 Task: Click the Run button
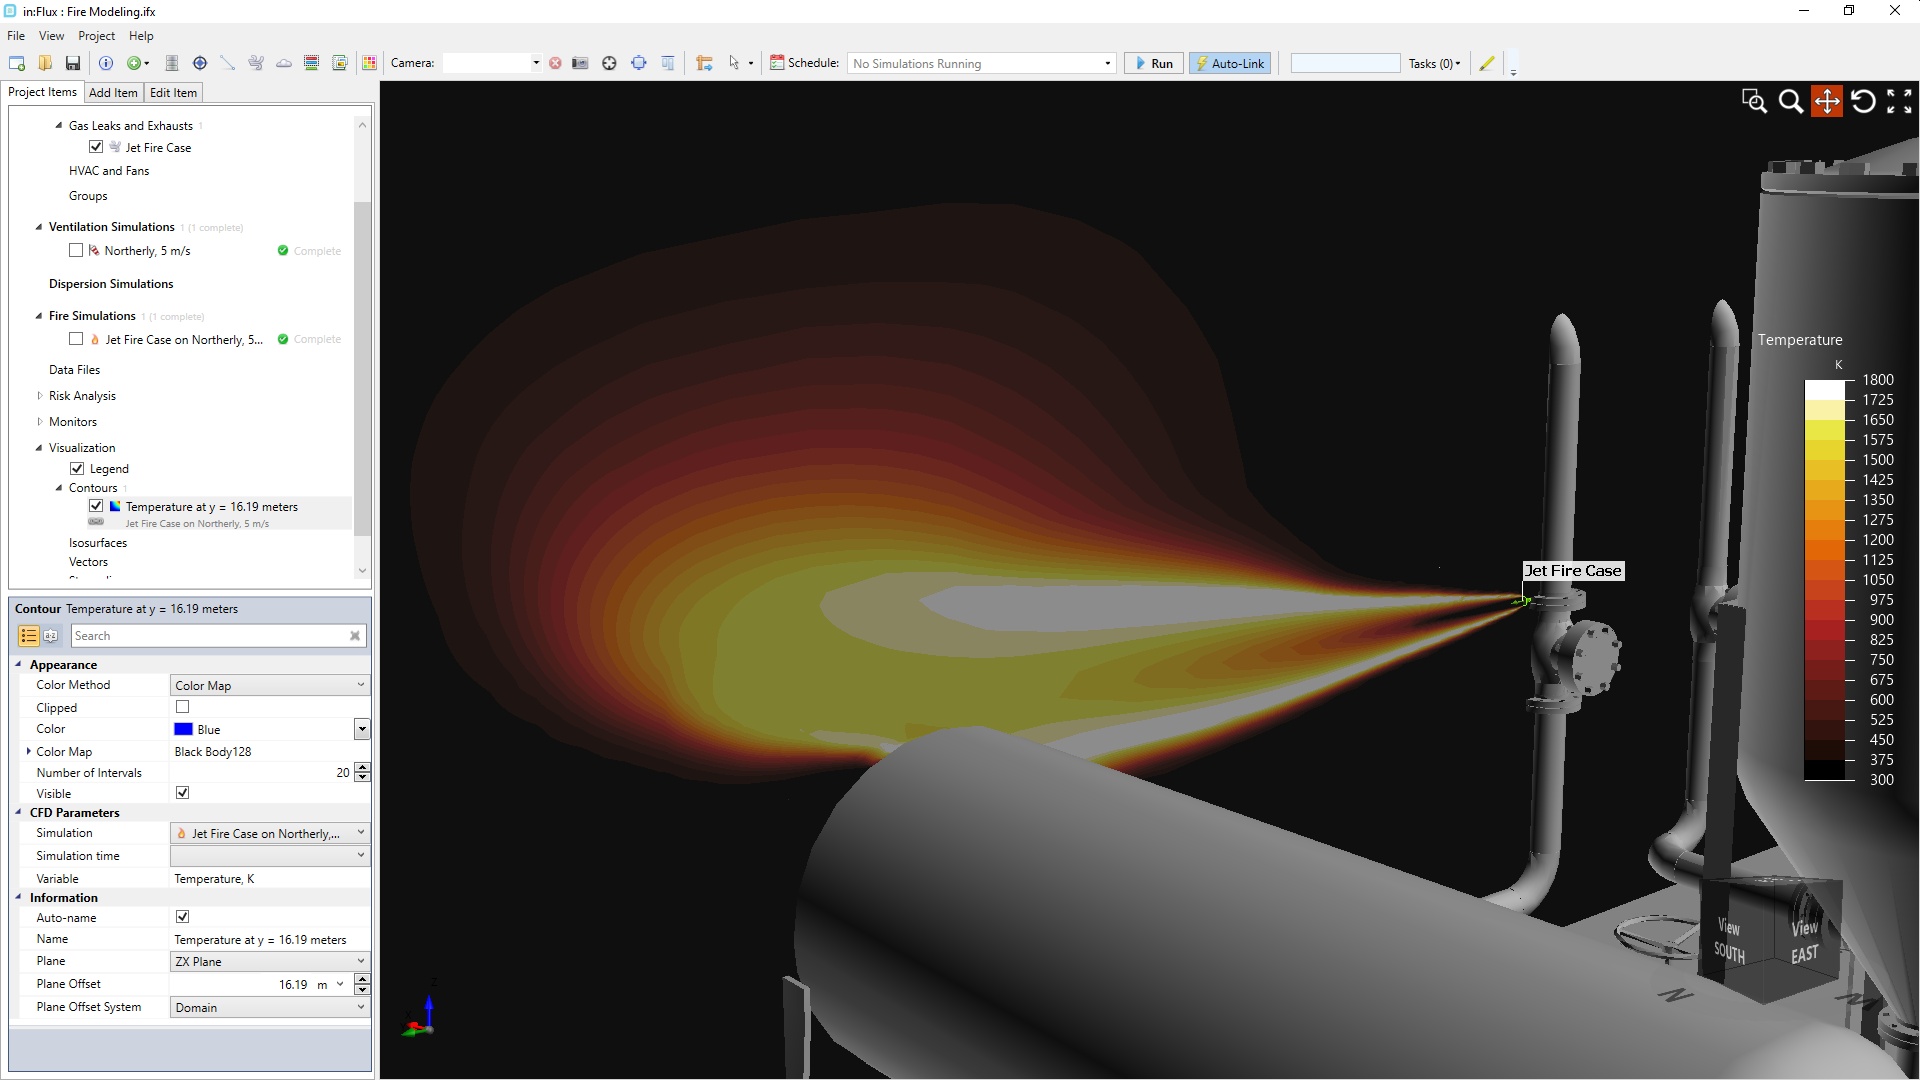coord(1154,63)
